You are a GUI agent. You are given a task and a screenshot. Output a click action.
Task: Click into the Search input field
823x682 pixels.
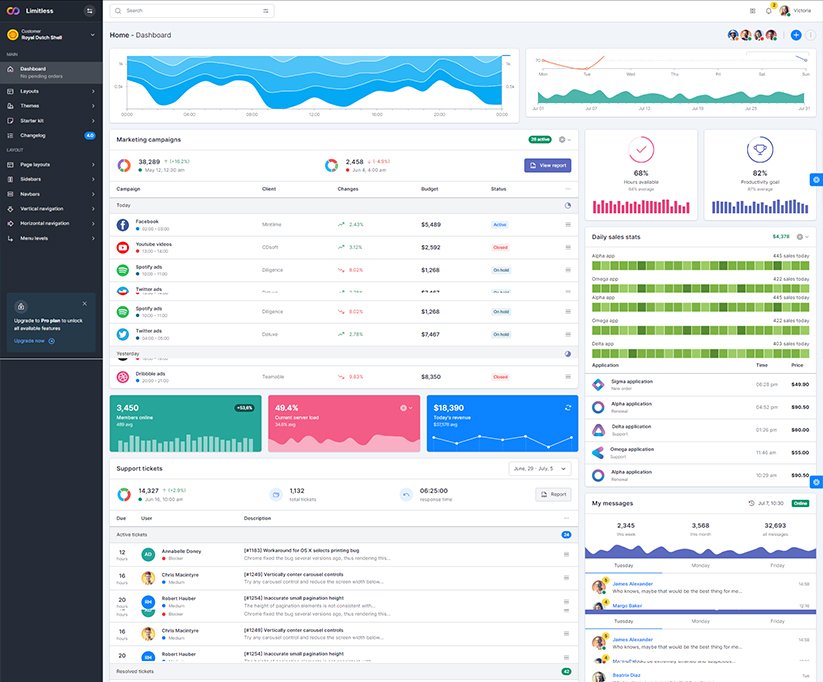click(x=190, y=11)
